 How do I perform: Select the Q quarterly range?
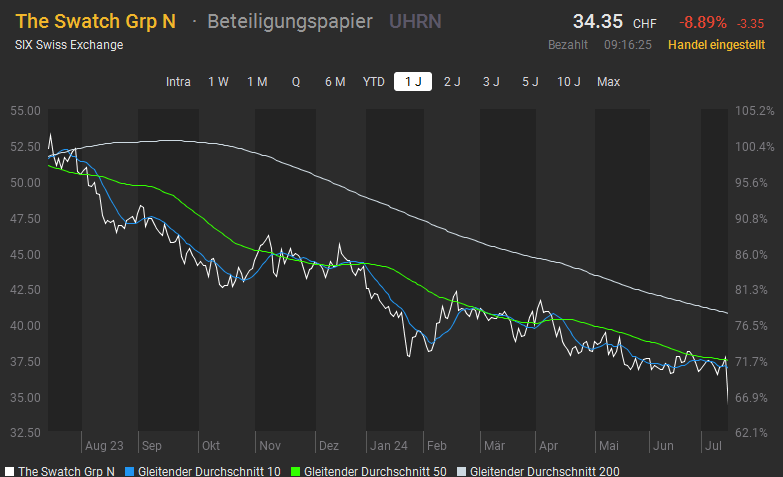tap(296, 82)
